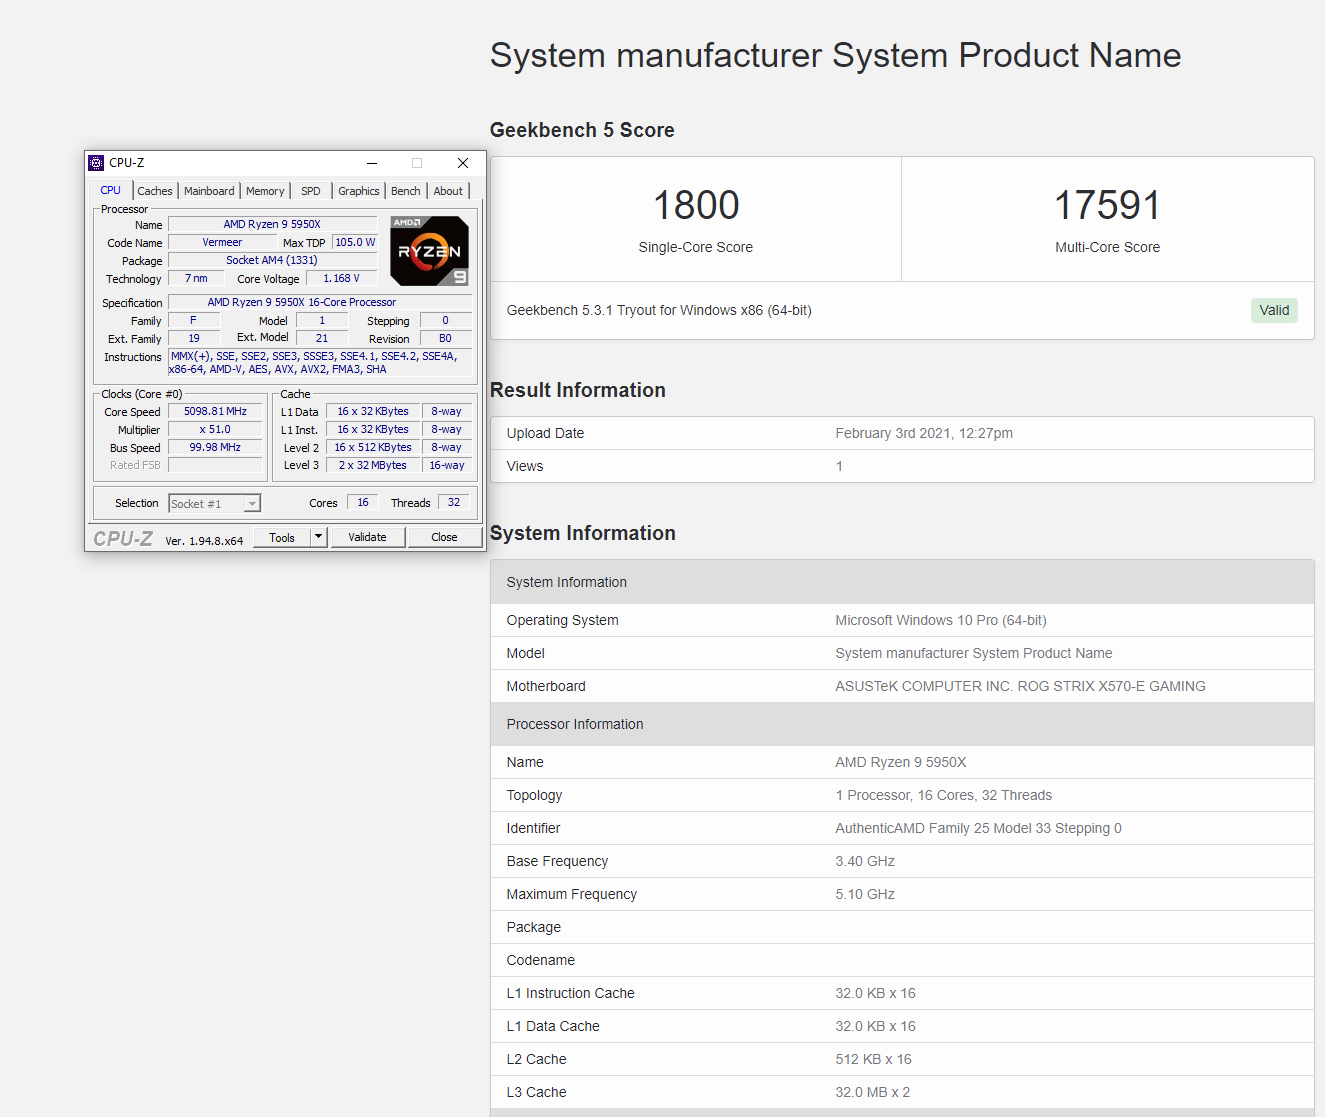Select the Core Voltage value 1.168 V
Viewport: 1325px width, 1117px height.
pos(341,278)
